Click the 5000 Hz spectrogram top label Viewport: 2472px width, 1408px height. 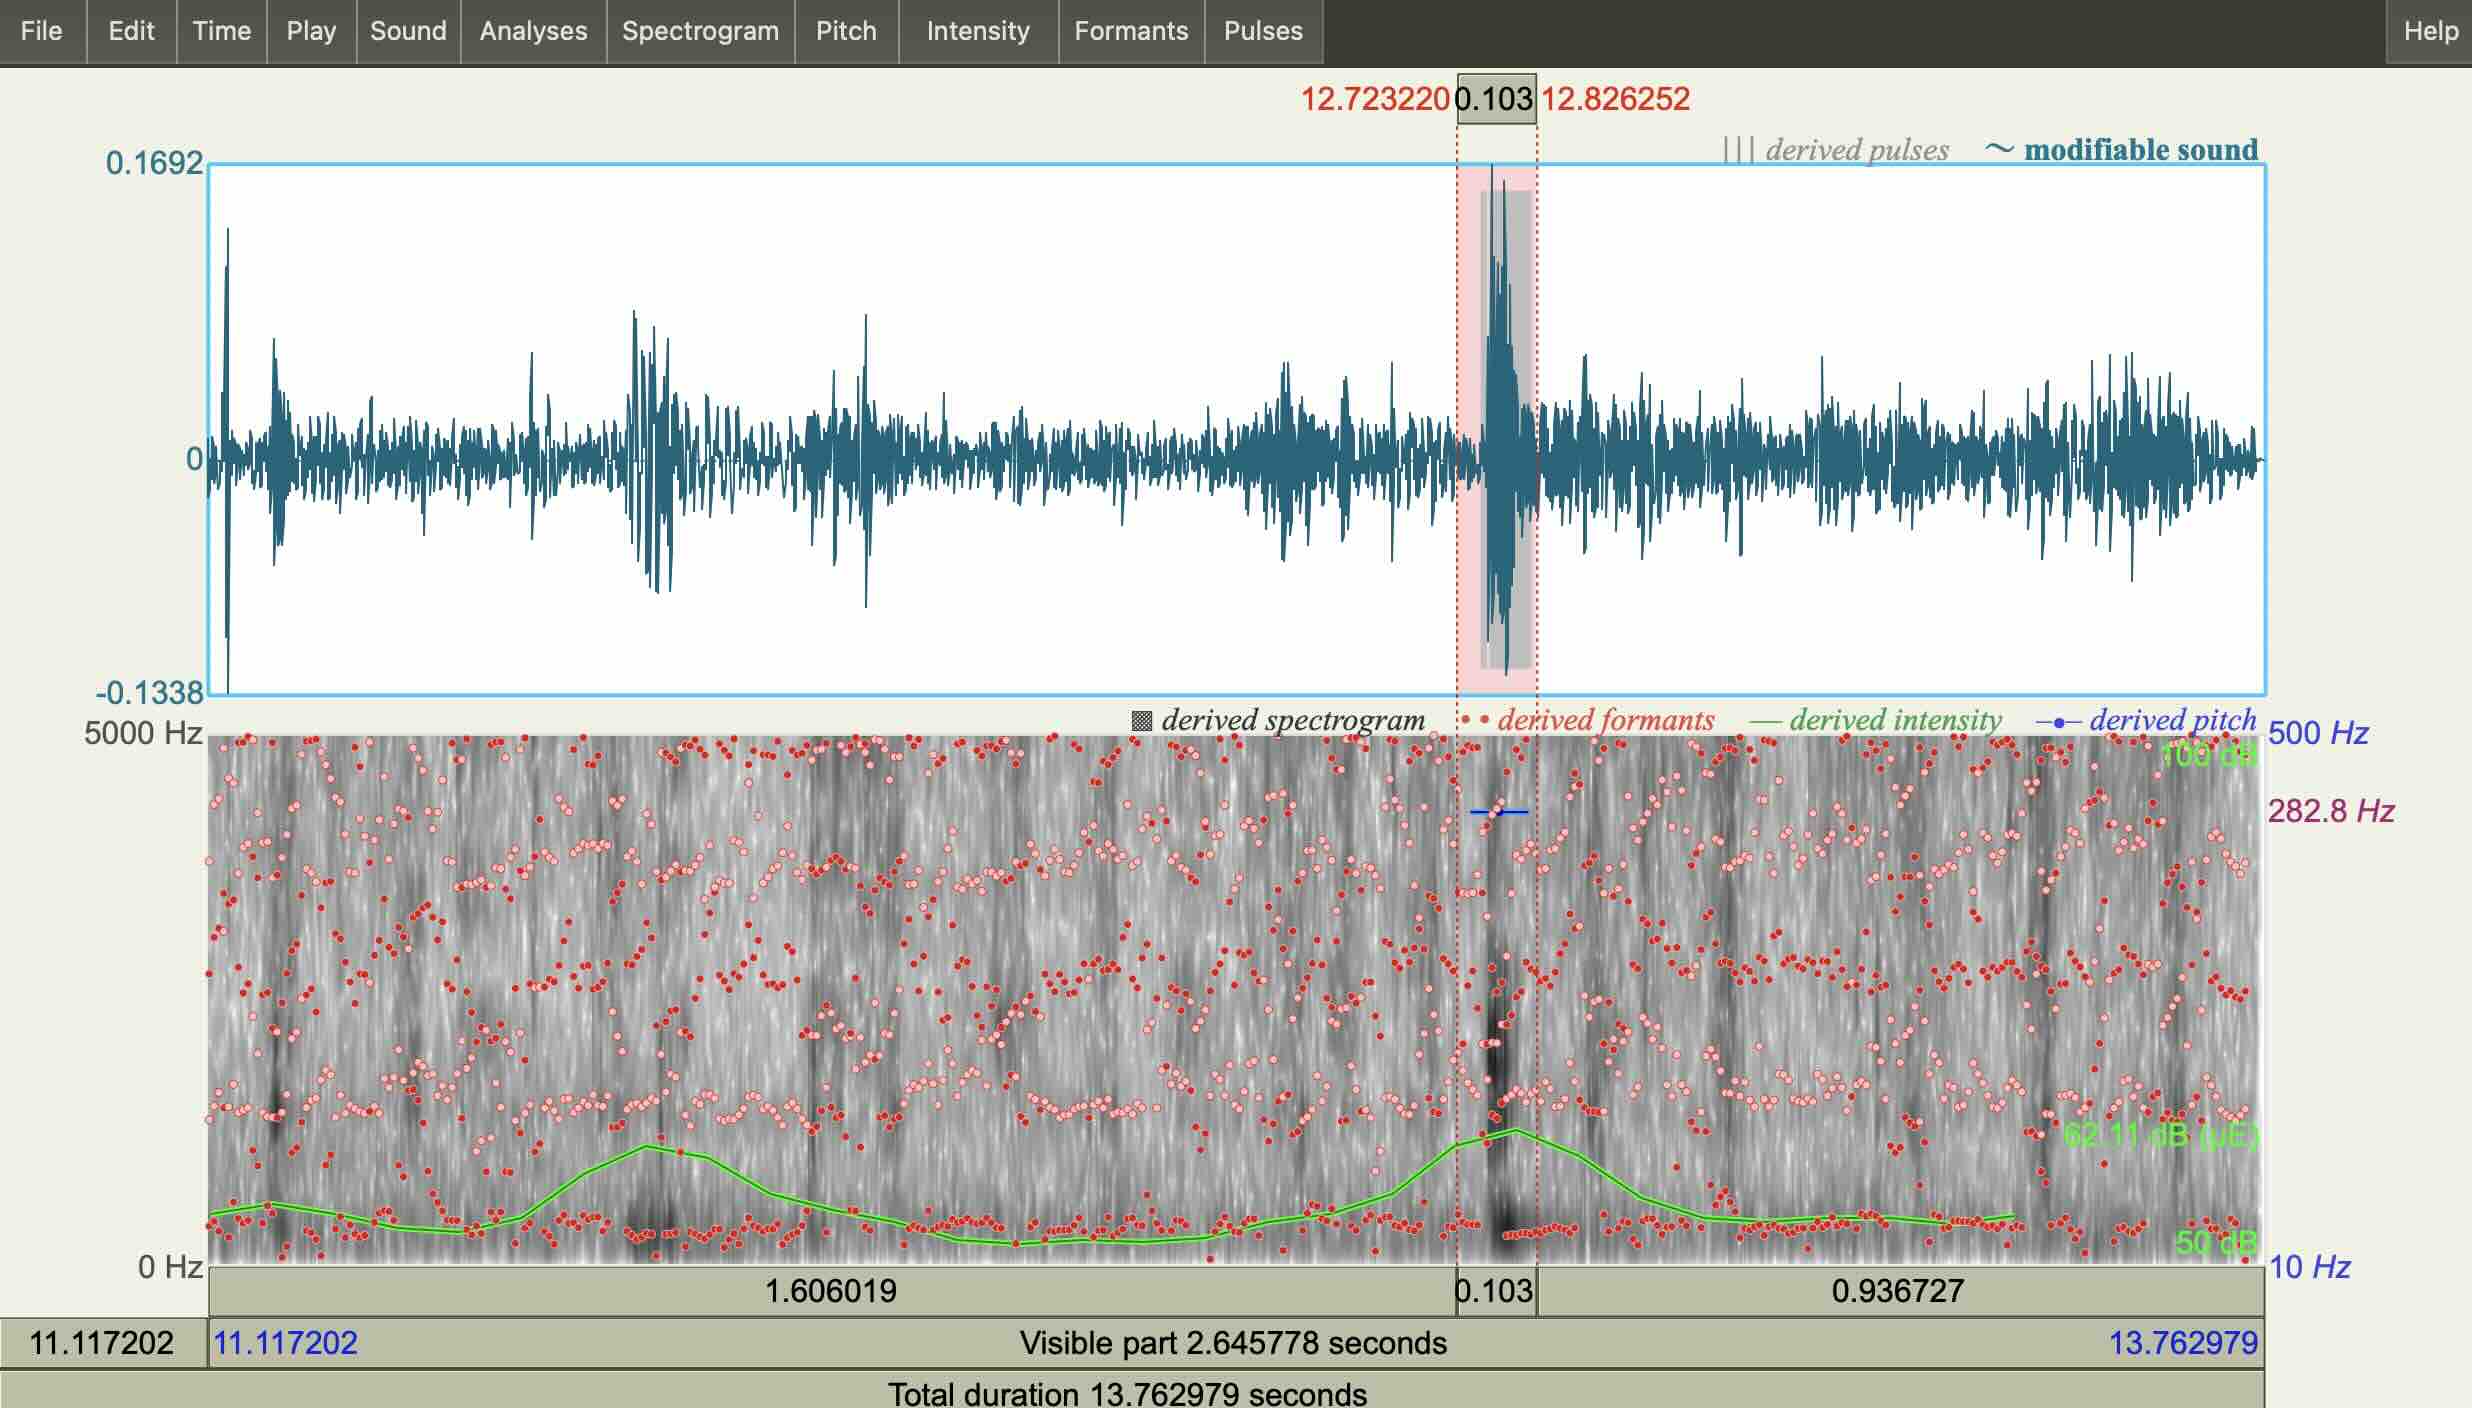[x=144, y=733]
